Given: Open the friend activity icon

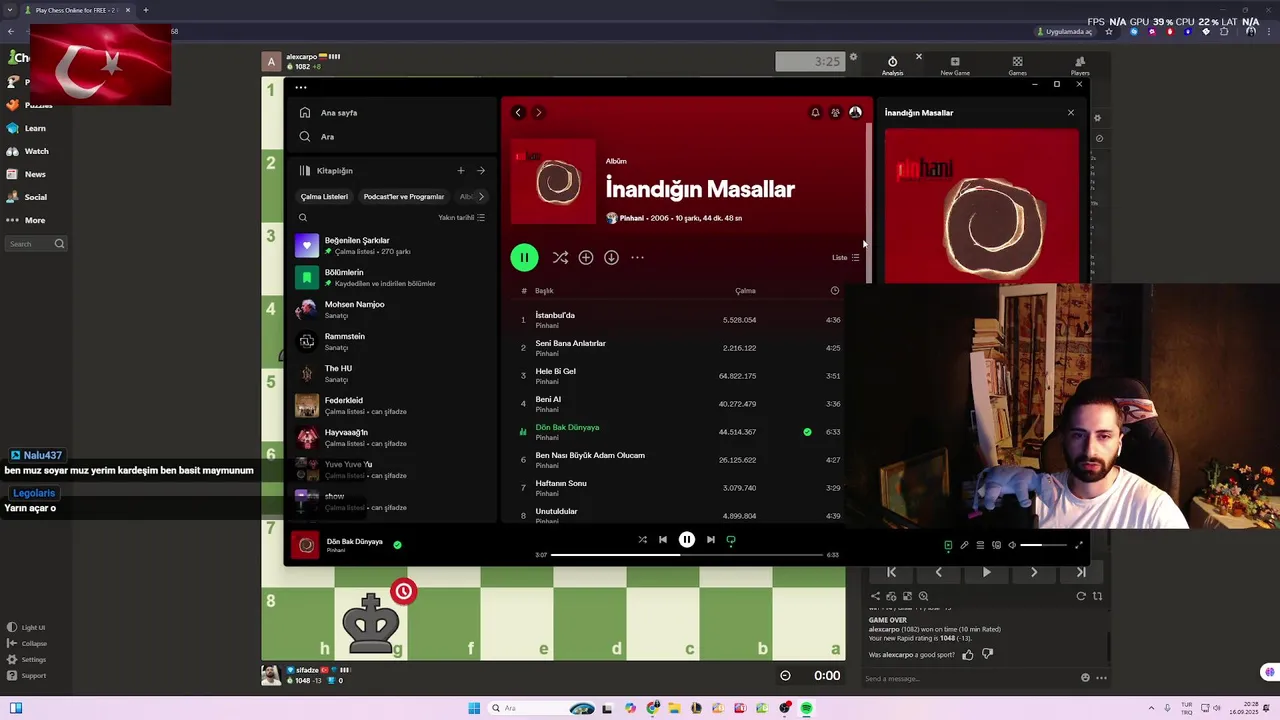Looking at the screenshot, I should [x=835, y=112].
